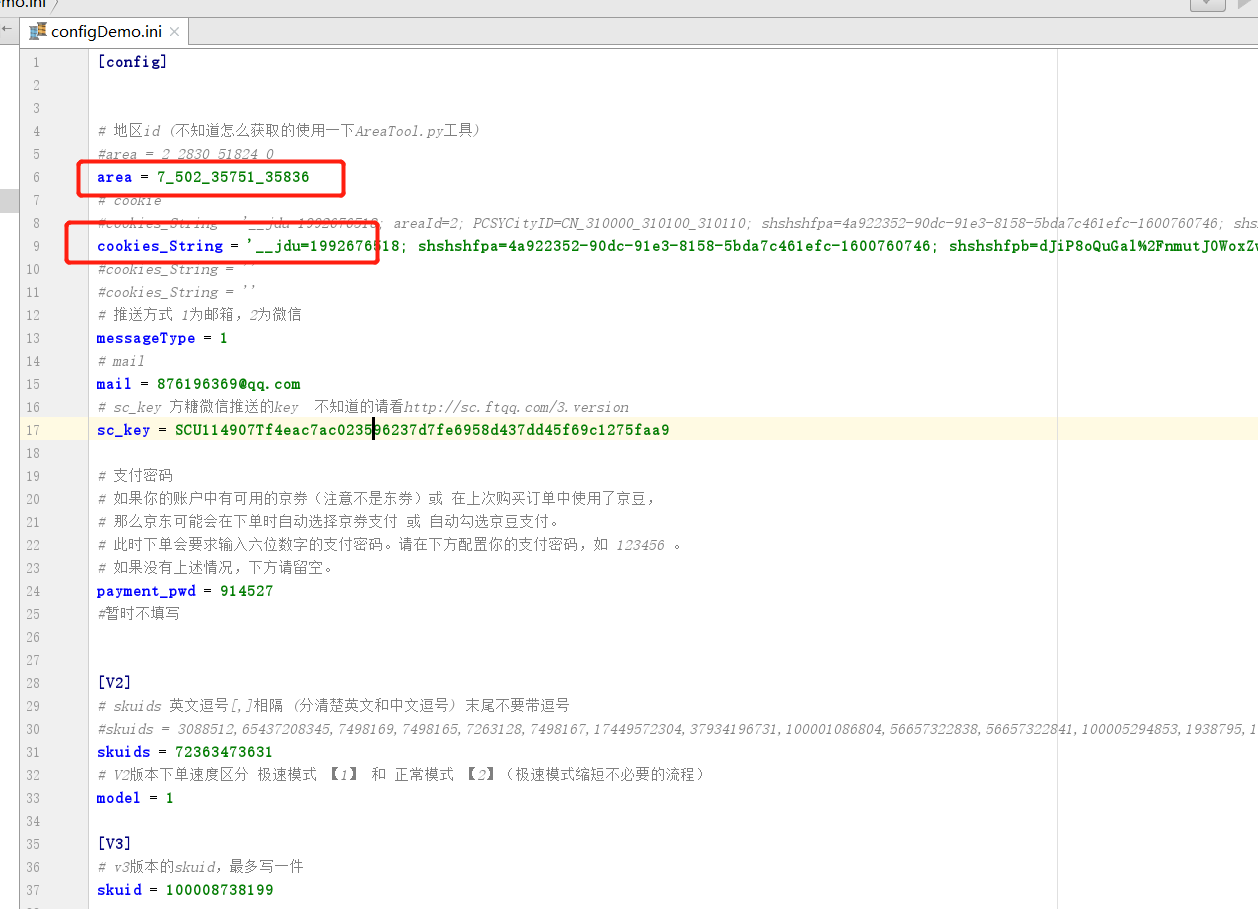The height and width of the screenshot is (909, 1258).
Task: Click the '# cookie' comment line
Action: [x=129, y=200]
